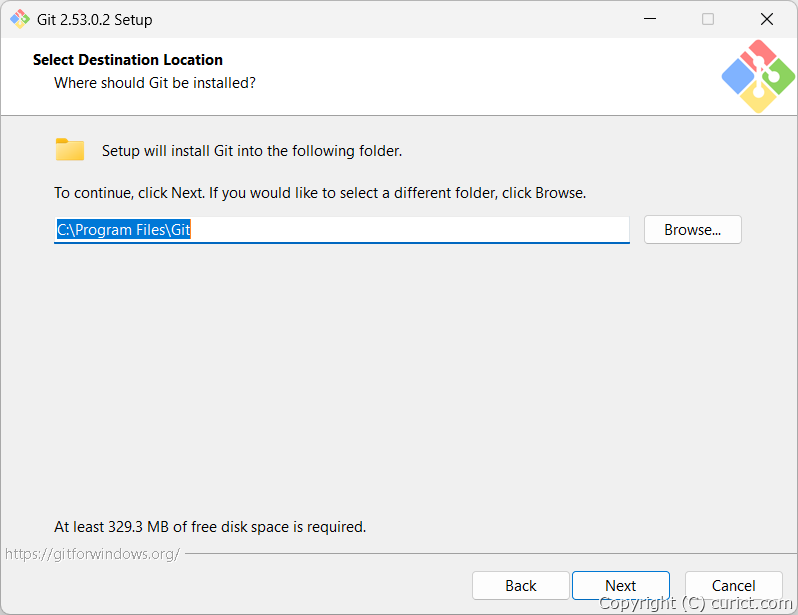Screen dimensions: 798x615
Task: Open the gitforwindows.org link
Action: coord(92,553)
